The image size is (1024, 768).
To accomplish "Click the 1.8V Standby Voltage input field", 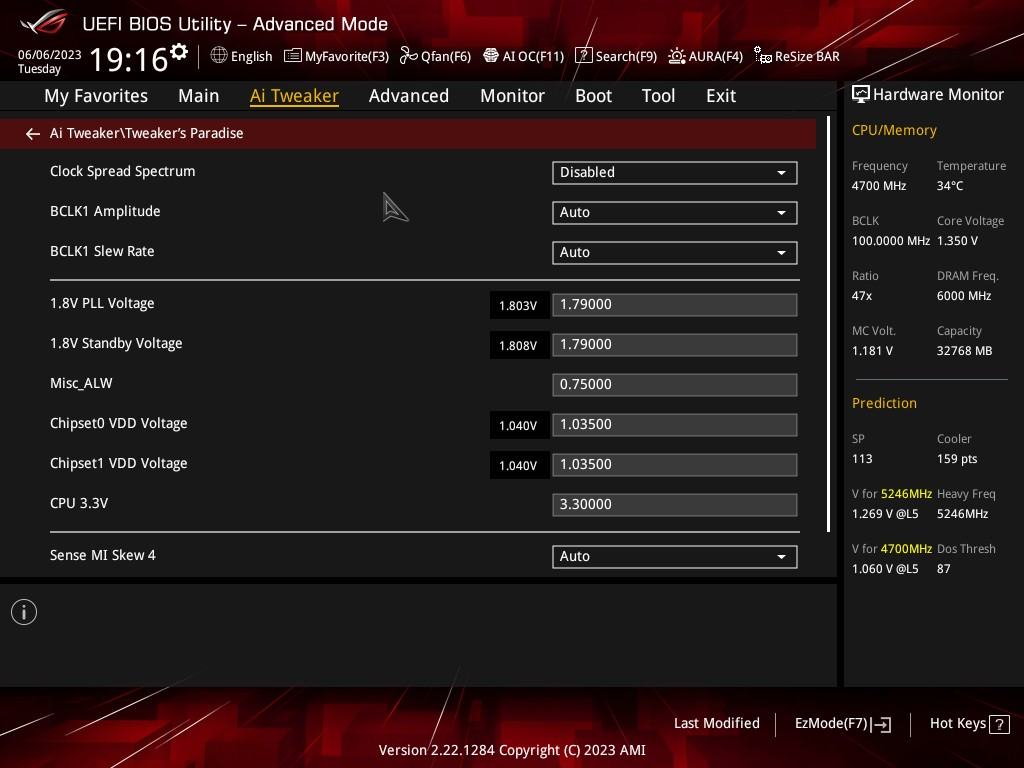I will tap(675, 344).
